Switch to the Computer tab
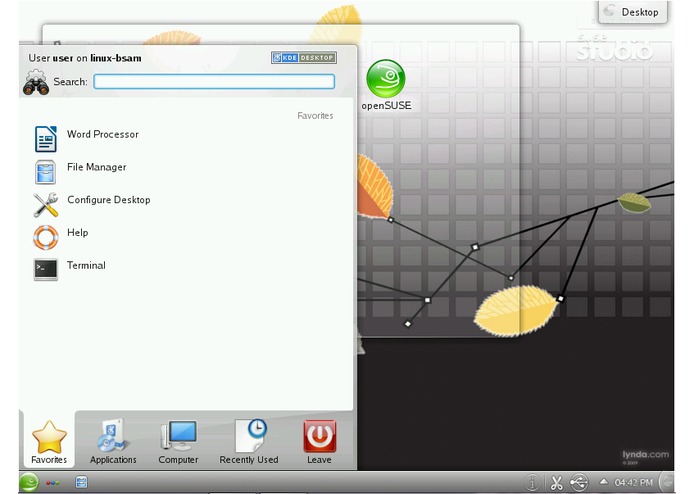The height and width of the screenshot is (494, 695). click(178, 442)
